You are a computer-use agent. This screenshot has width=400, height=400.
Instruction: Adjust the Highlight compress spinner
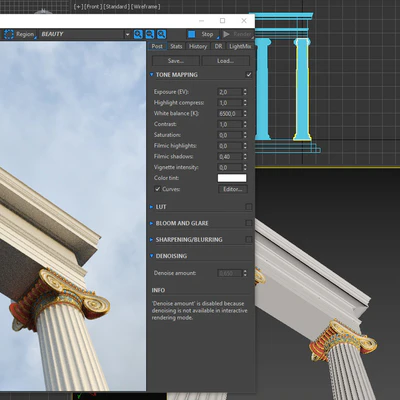[x=245, y=103]
